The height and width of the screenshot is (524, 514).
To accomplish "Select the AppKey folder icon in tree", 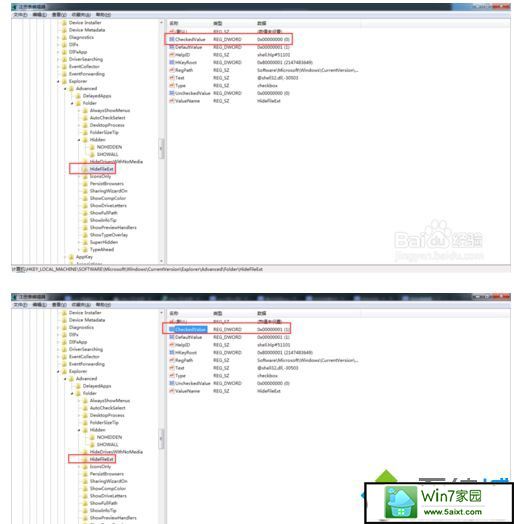I will tap(71, 257).
